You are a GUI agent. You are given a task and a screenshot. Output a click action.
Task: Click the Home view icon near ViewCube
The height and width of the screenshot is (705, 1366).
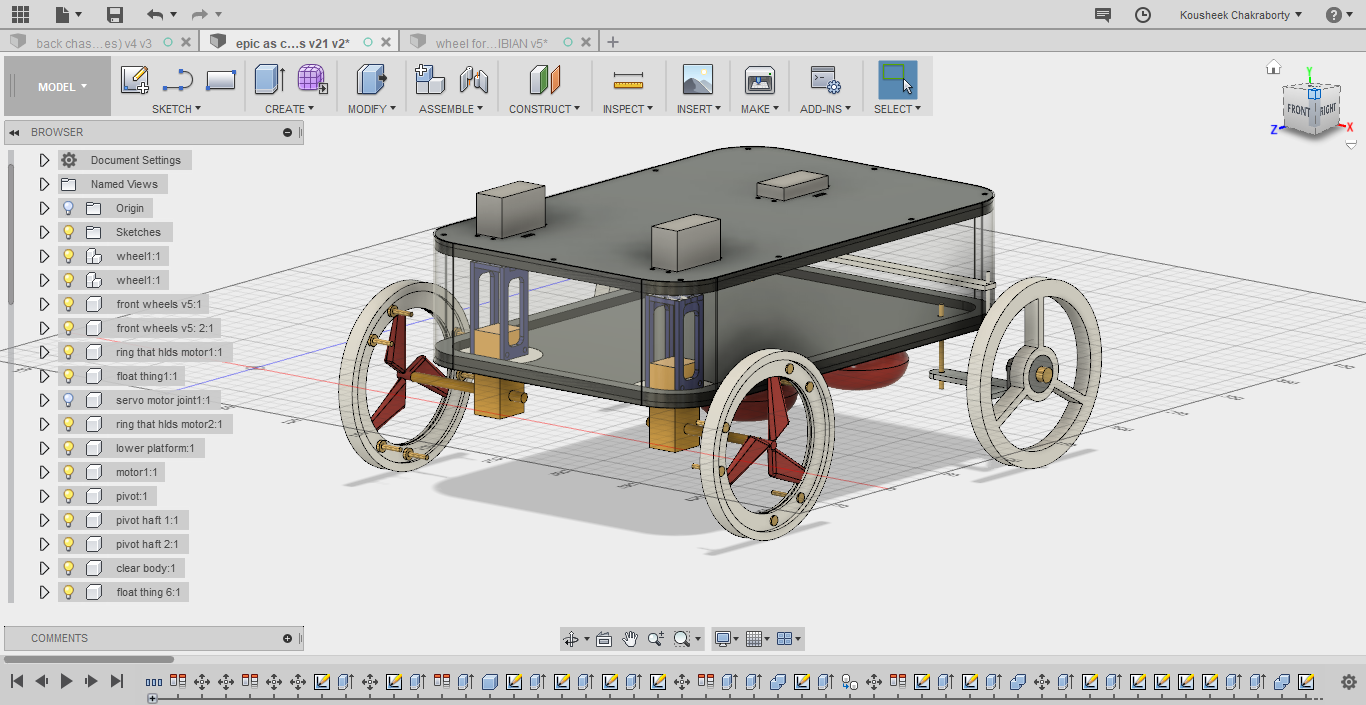click(x=1274, y=68)
